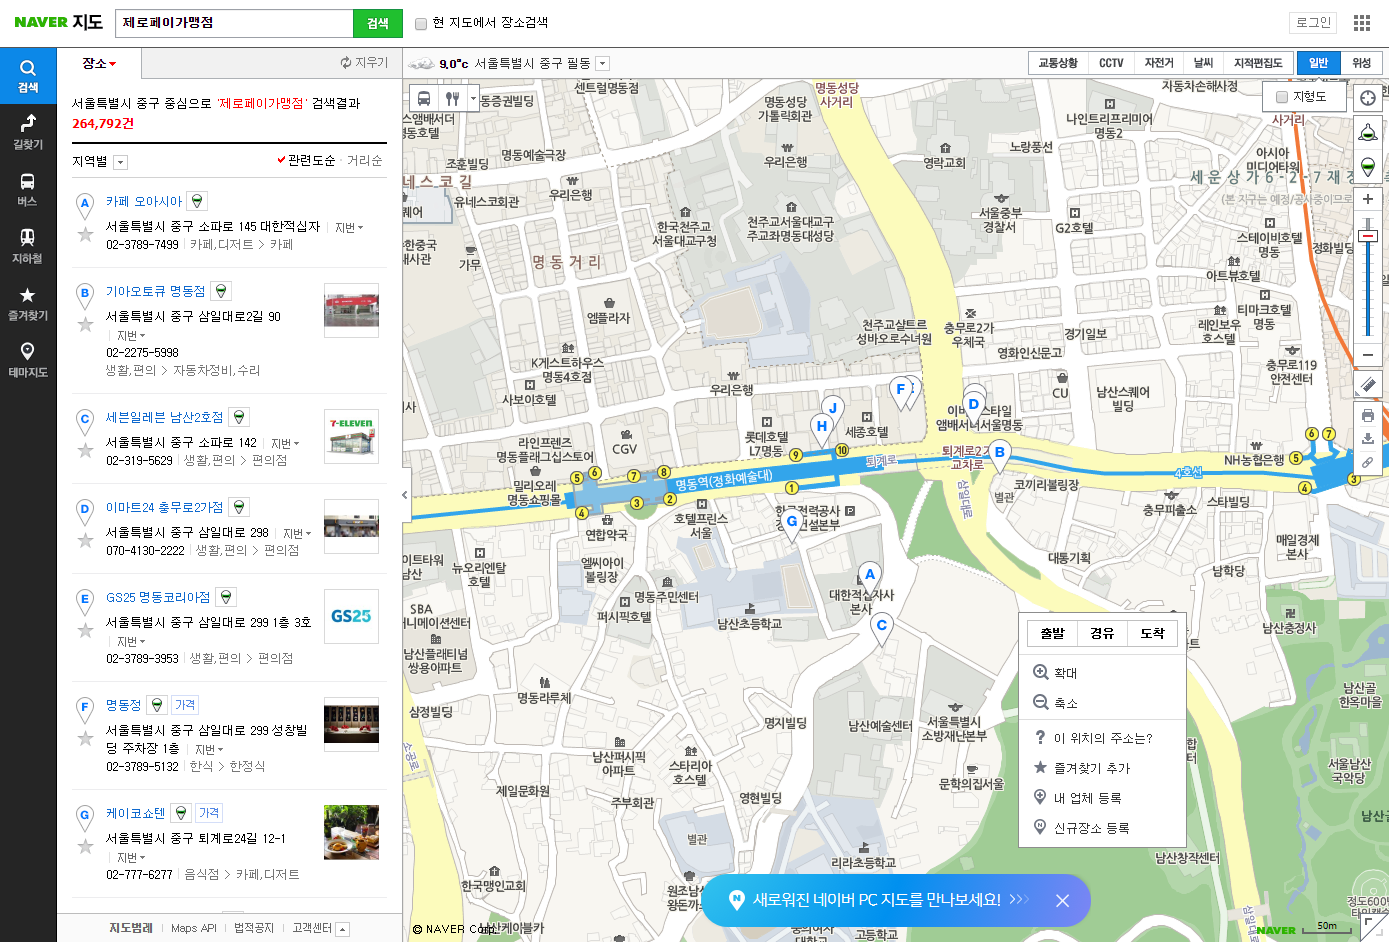This screenshot has height=942, width=1389.
Task: Open the GS25 logo thumbnail
Action: (x=351, y=616)
